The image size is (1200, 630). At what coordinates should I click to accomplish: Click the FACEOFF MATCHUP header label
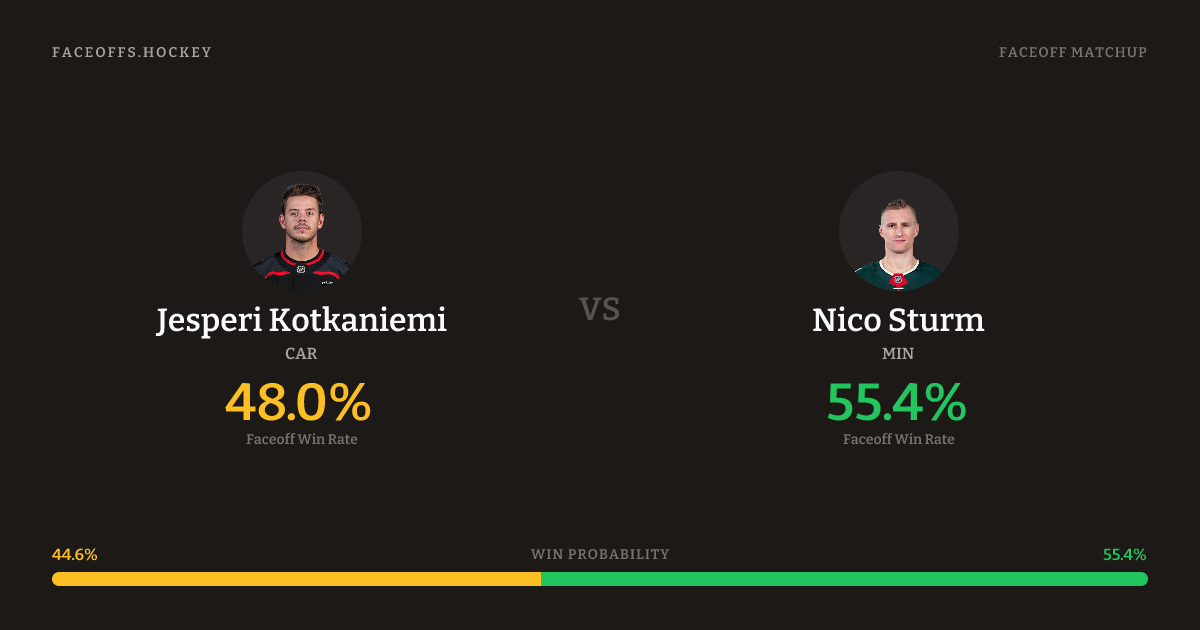pyautogui.click(x=1072, y=52)
